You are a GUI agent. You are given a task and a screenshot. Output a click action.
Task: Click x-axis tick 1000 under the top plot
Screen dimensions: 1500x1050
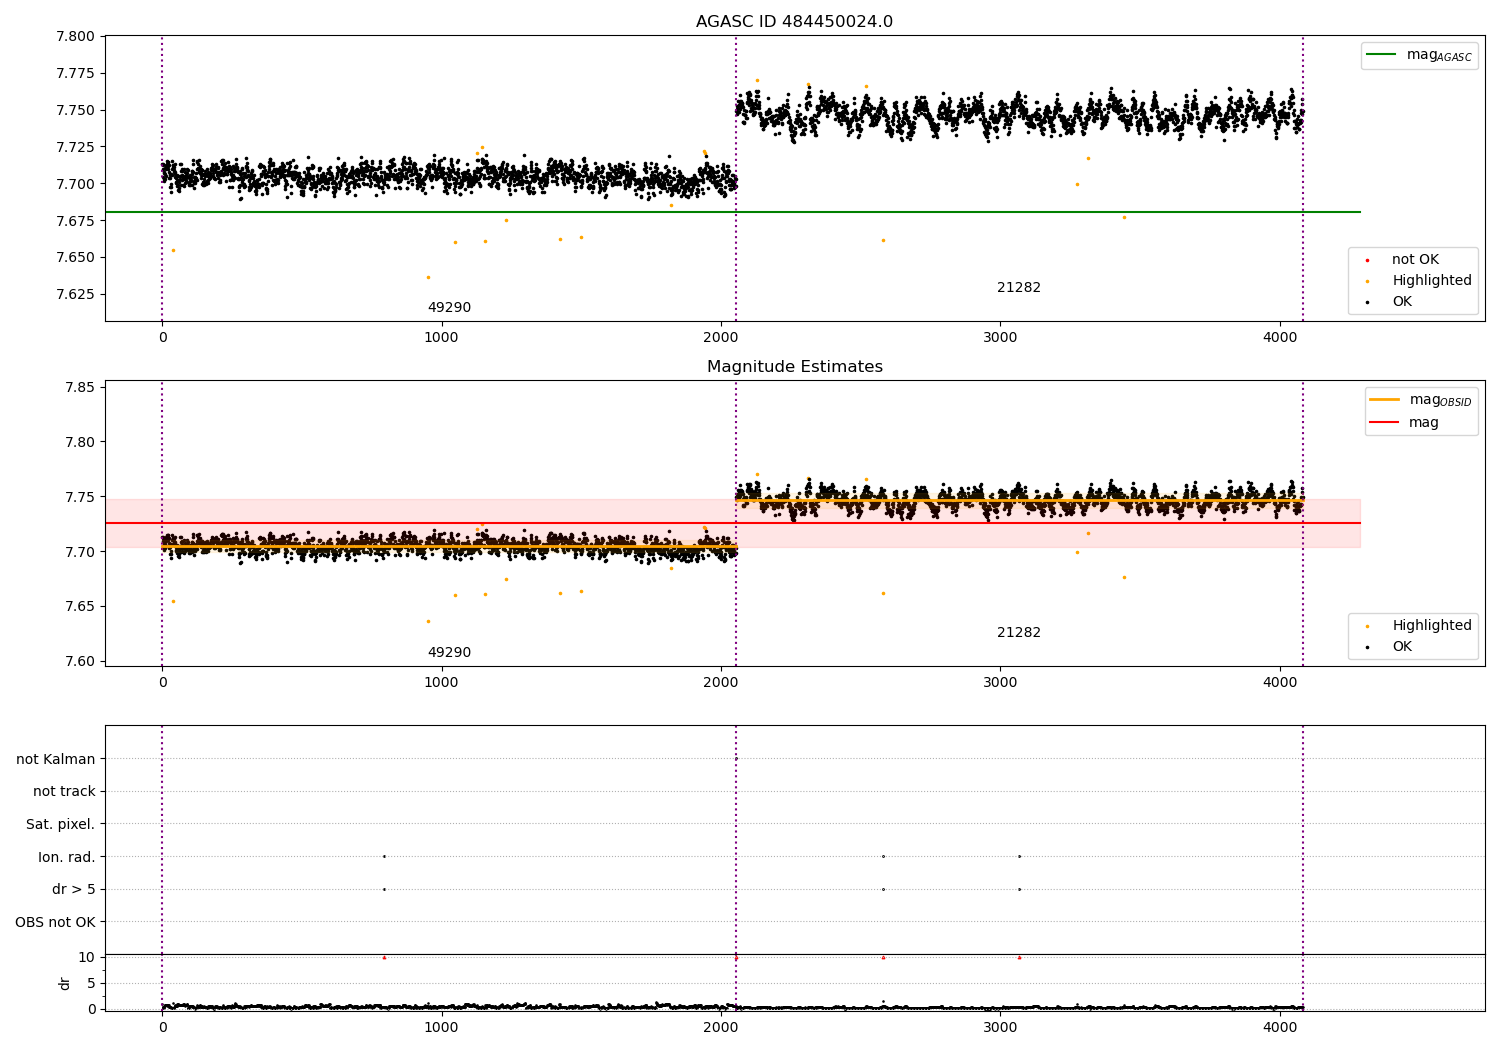point(441,338)
